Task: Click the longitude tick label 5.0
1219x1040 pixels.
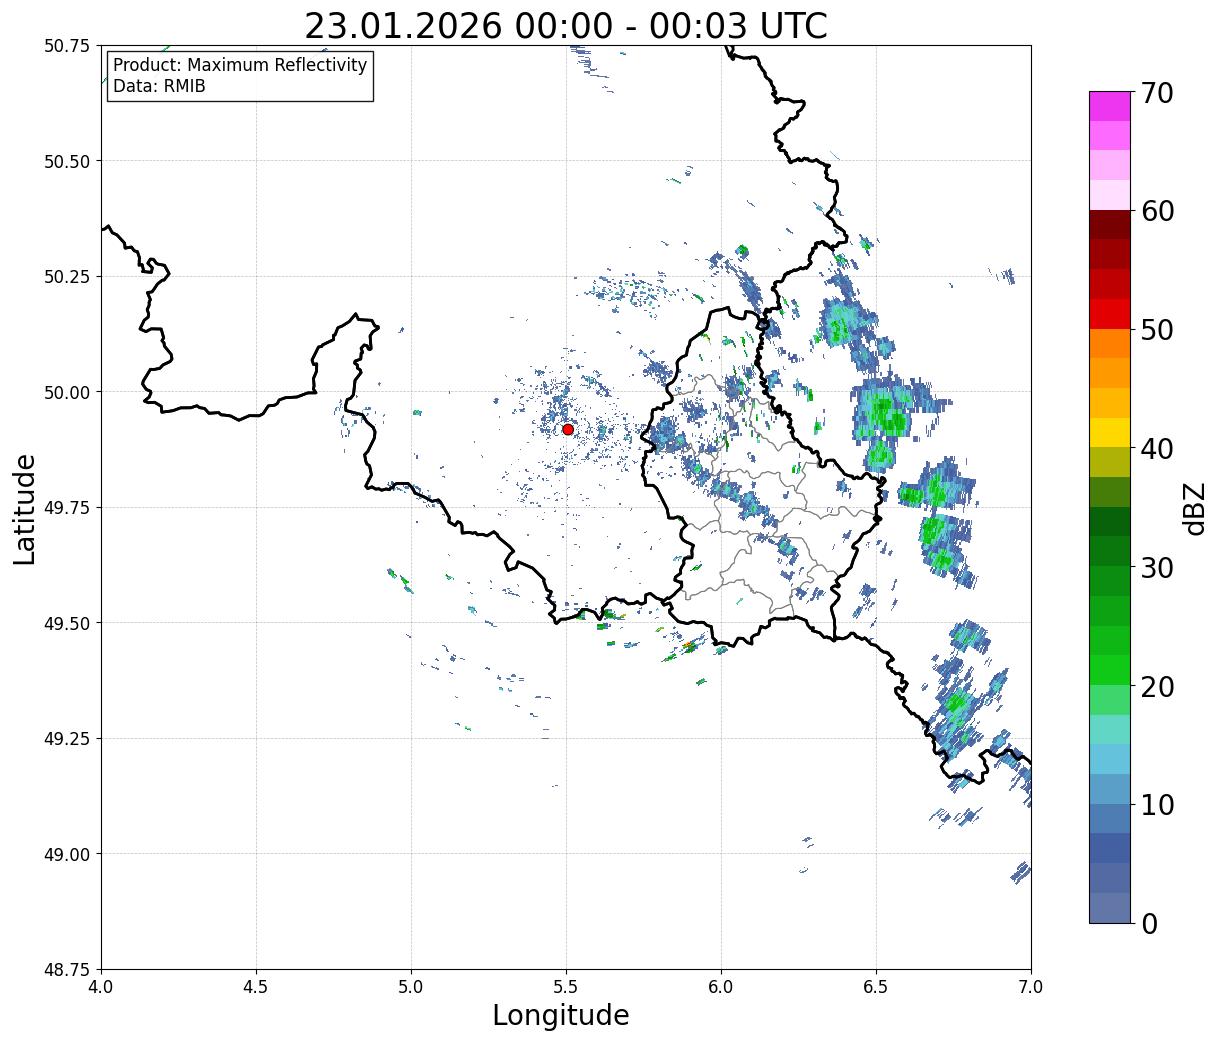Action: 411,987
